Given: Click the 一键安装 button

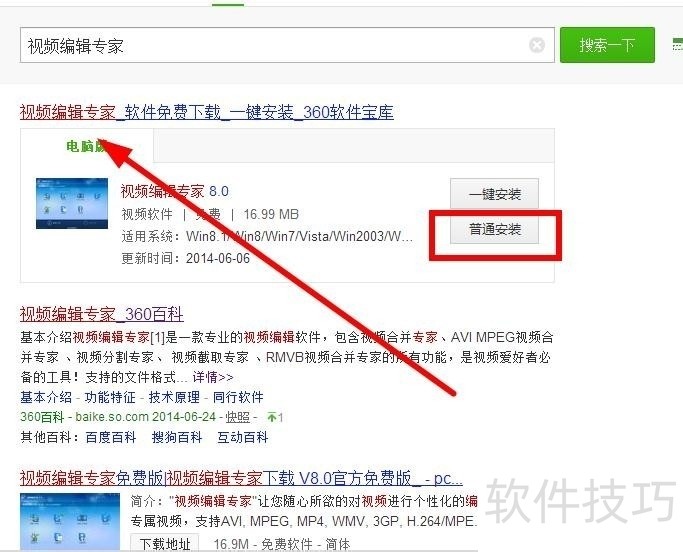Looking at the screenshot, I should [x=494, y=194].
